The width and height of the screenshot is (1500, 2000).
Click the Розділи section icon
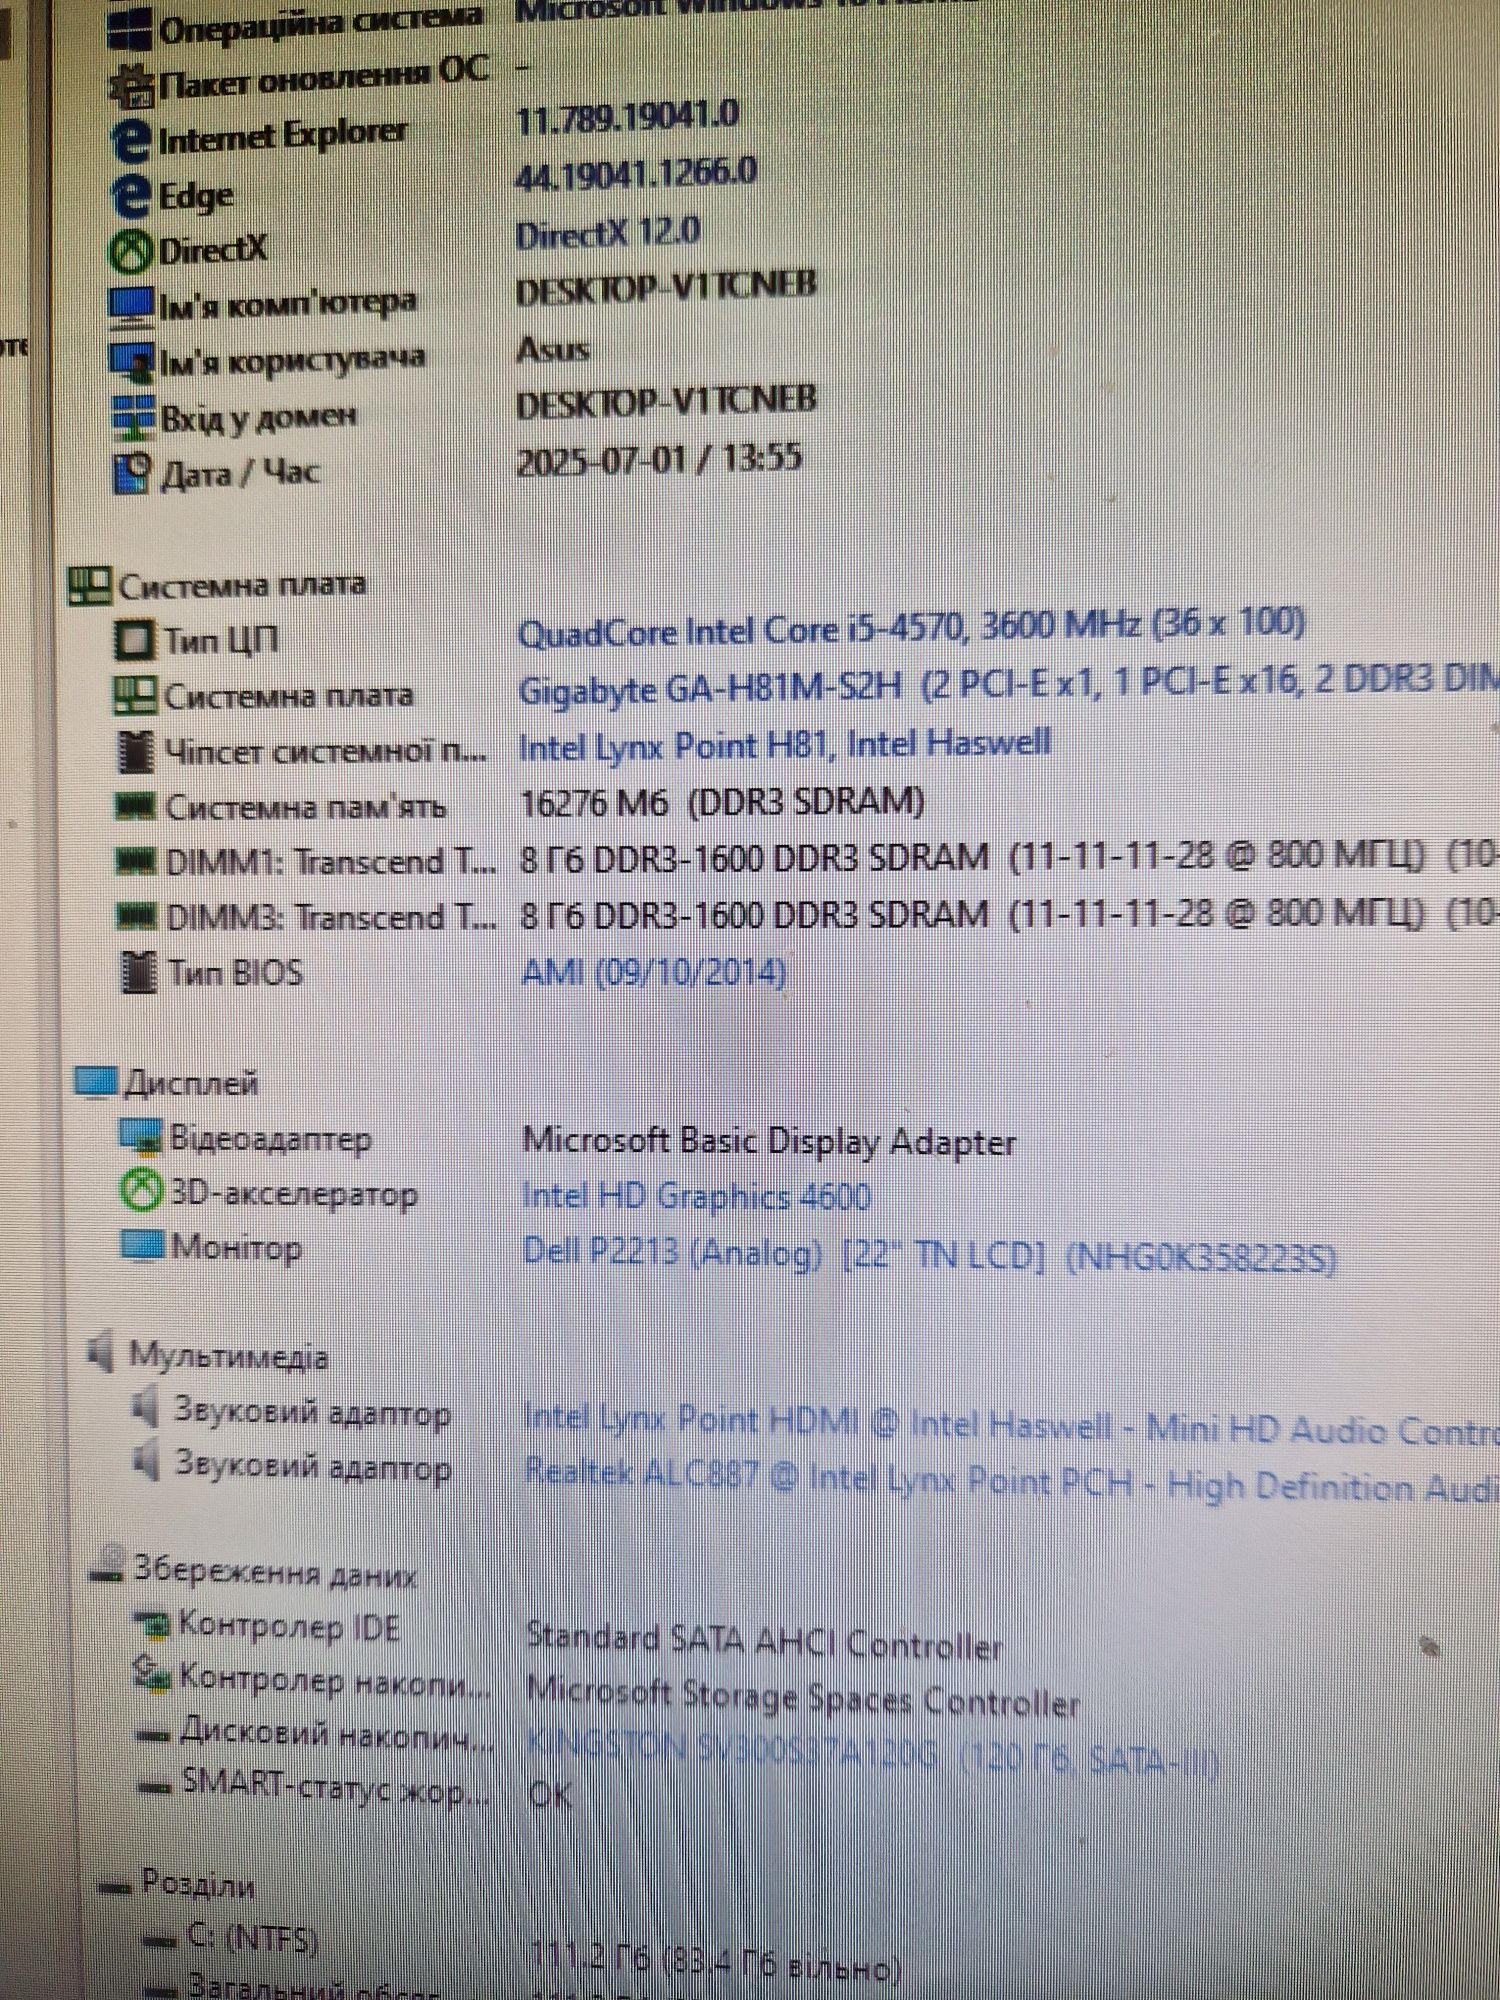click(116, 1888)
